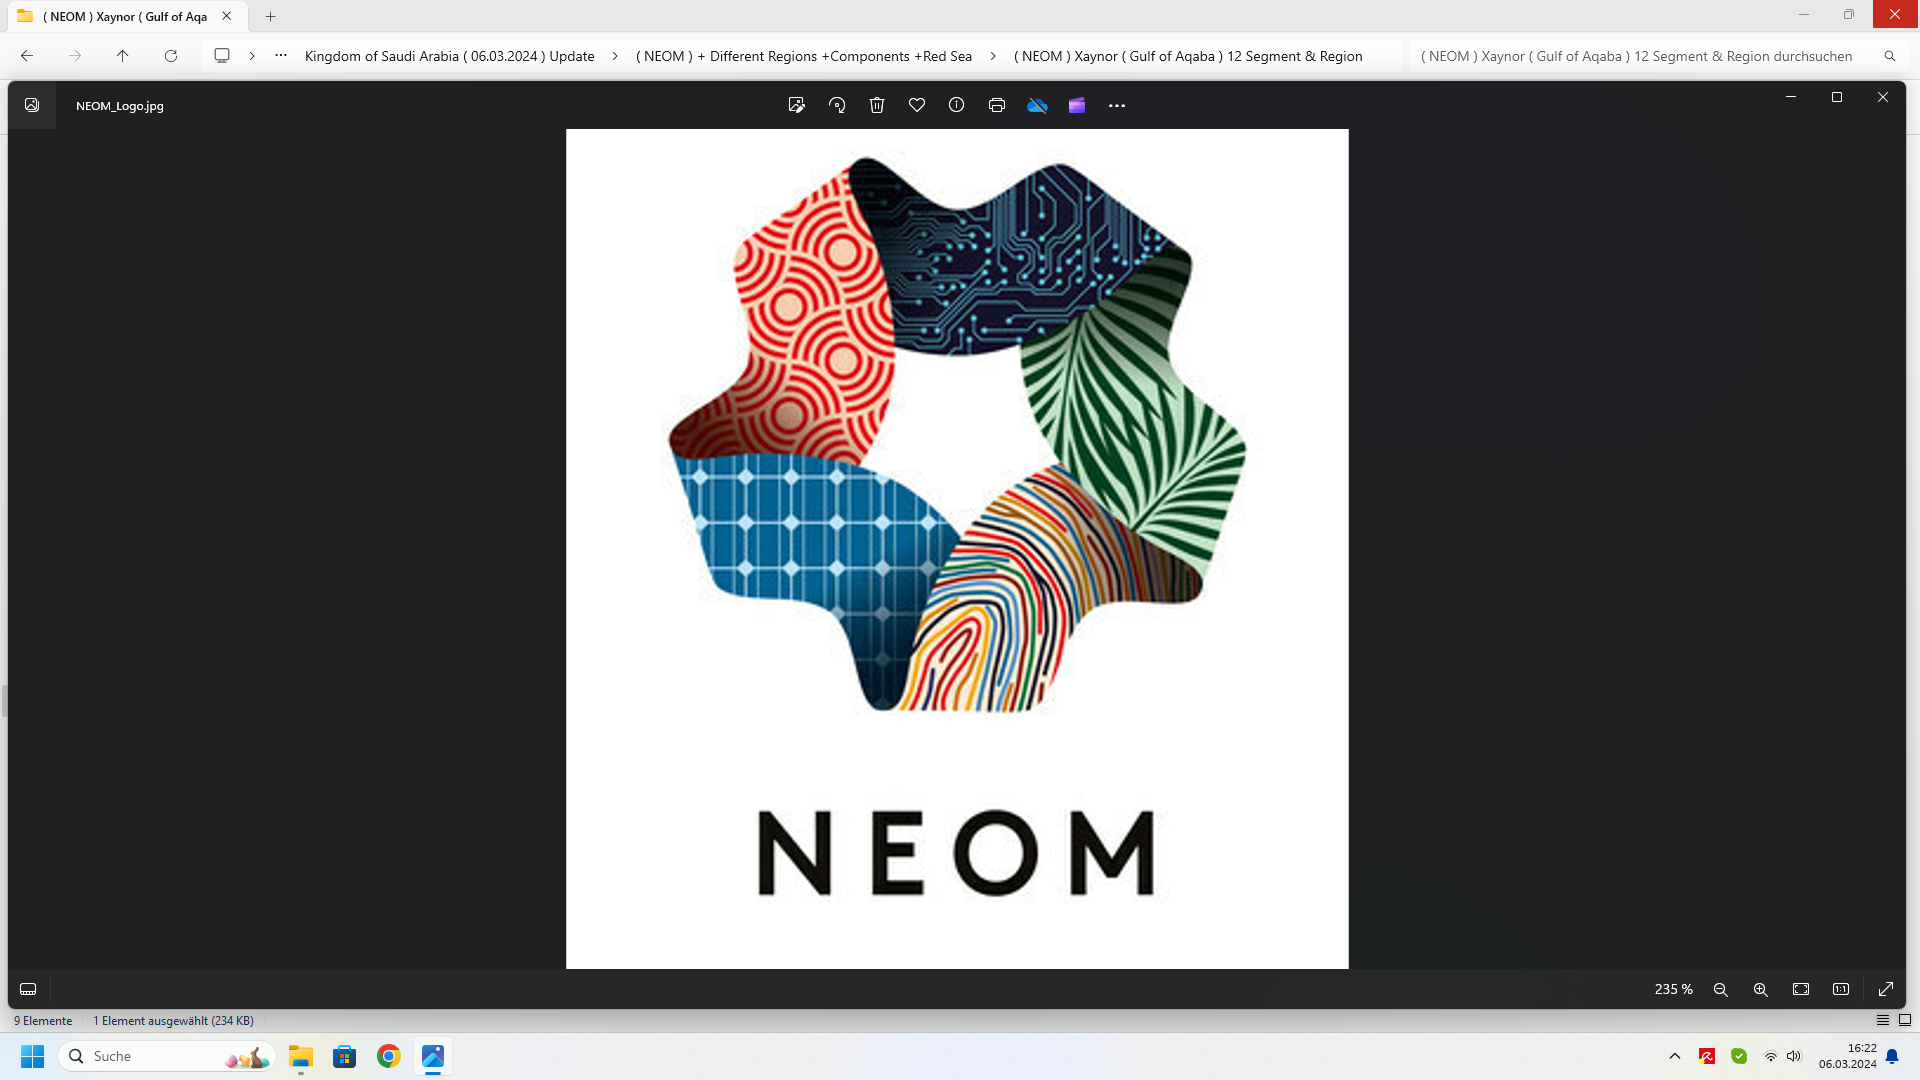Expand chevron after the monitor icon
1920x1080 pixels.
252,56
